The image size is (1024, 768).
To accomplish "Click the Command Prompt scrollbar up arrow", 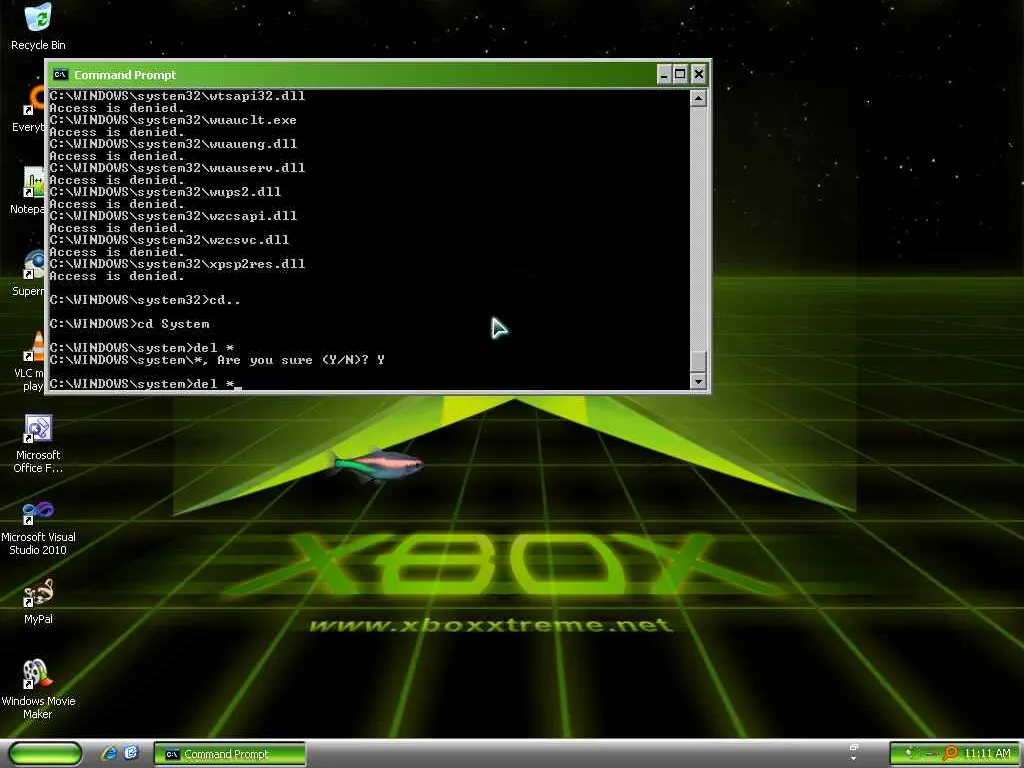I will click(698, 99).
